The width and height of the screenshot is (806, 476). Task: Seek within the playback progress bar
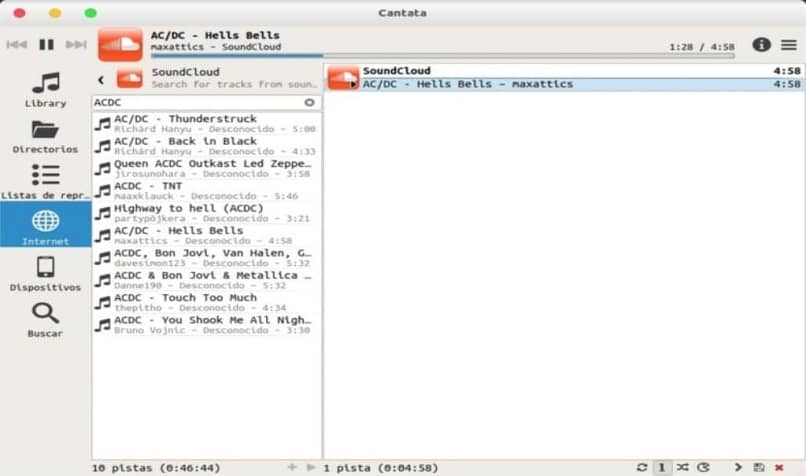[443, 56]
